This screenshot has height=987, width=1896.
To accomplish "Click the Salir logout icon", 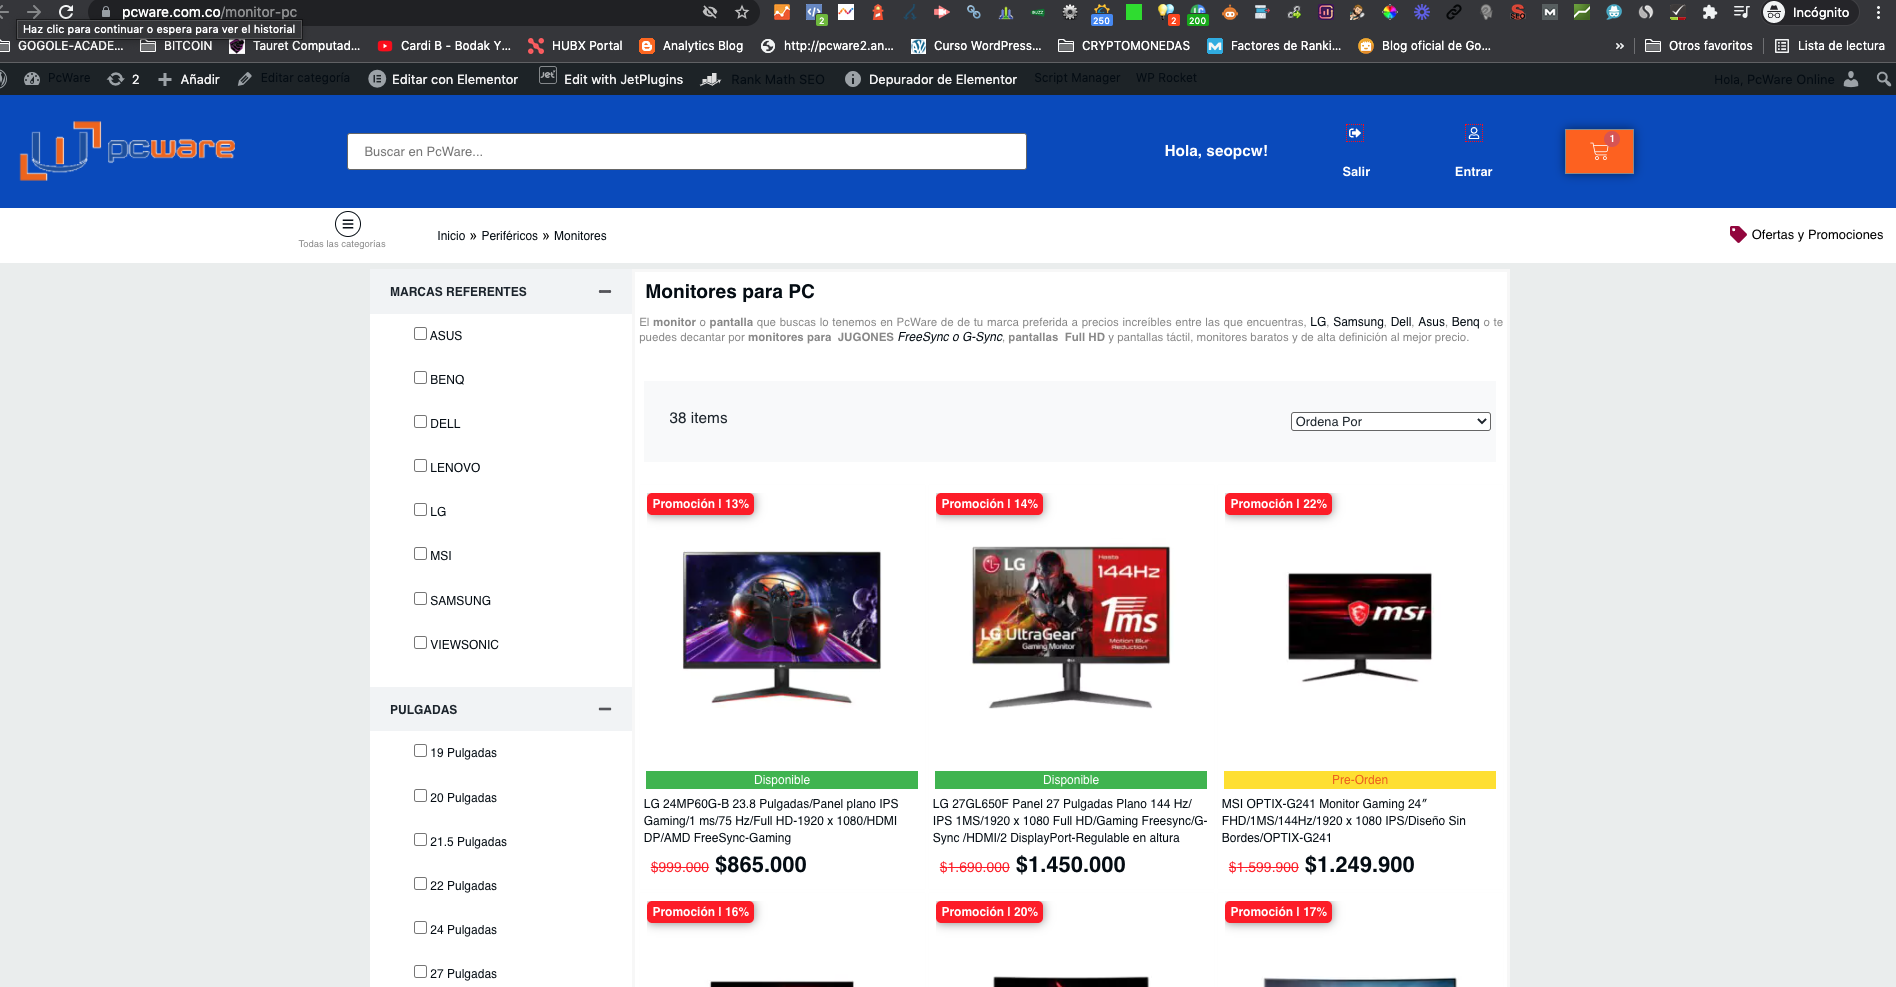I will pyautogui.click(x=1355, y=133).
